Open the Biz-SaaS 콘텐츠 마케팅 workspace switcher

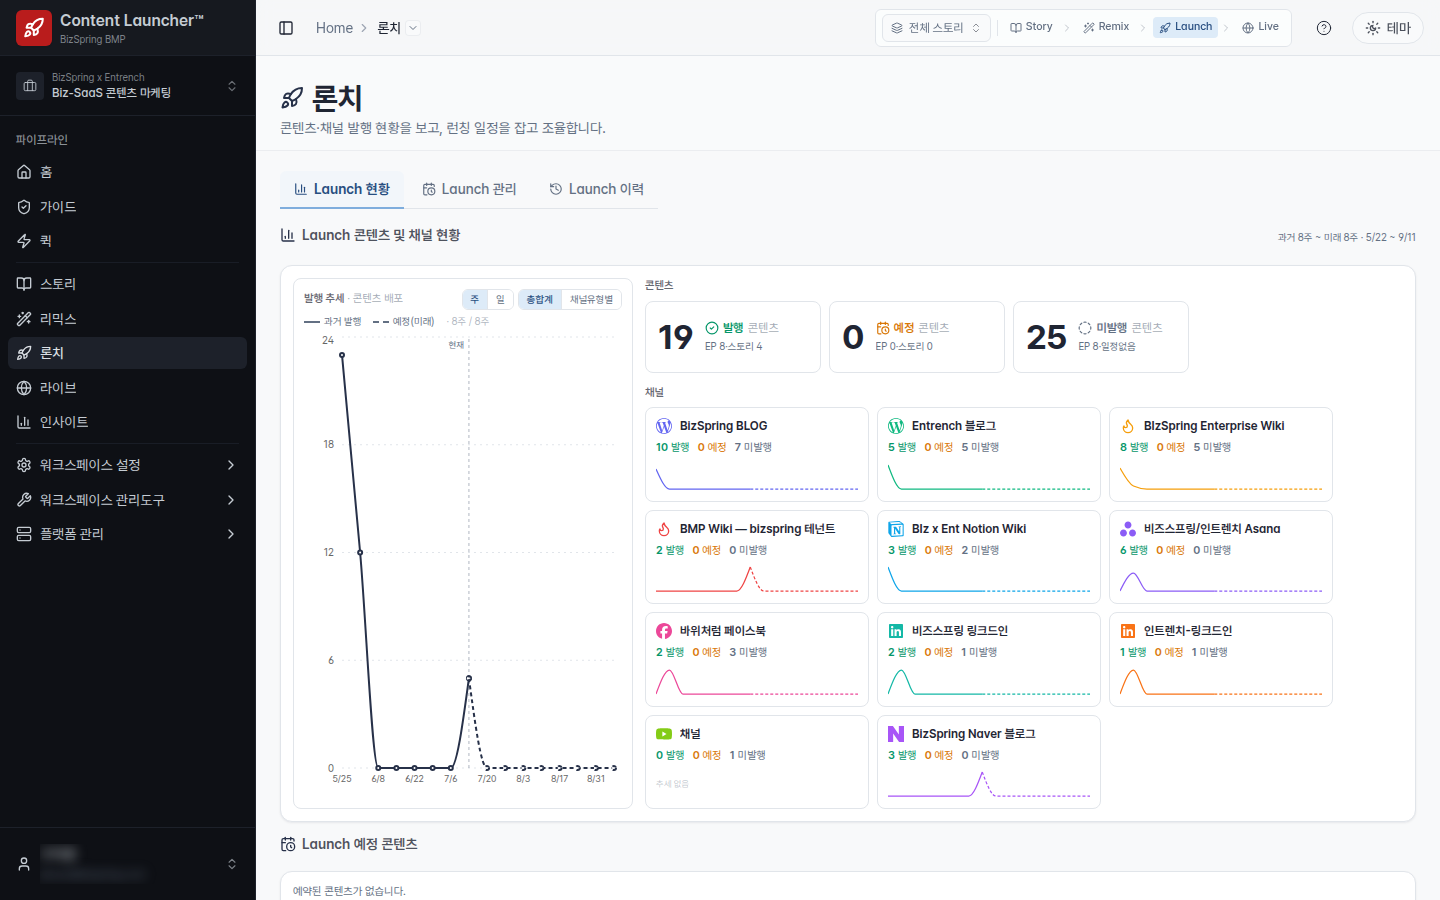128,85
